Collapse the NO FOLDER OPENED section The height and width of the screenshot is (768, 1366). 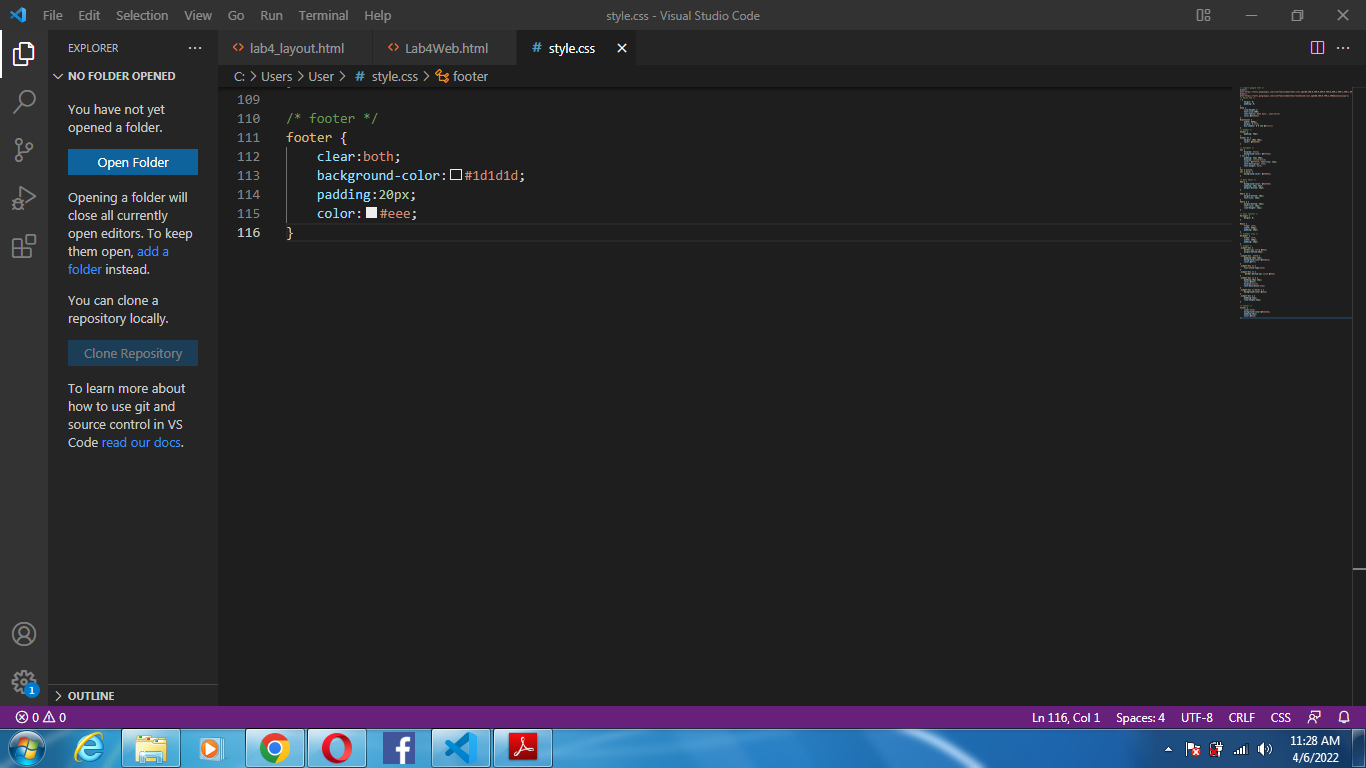point(59,75)
